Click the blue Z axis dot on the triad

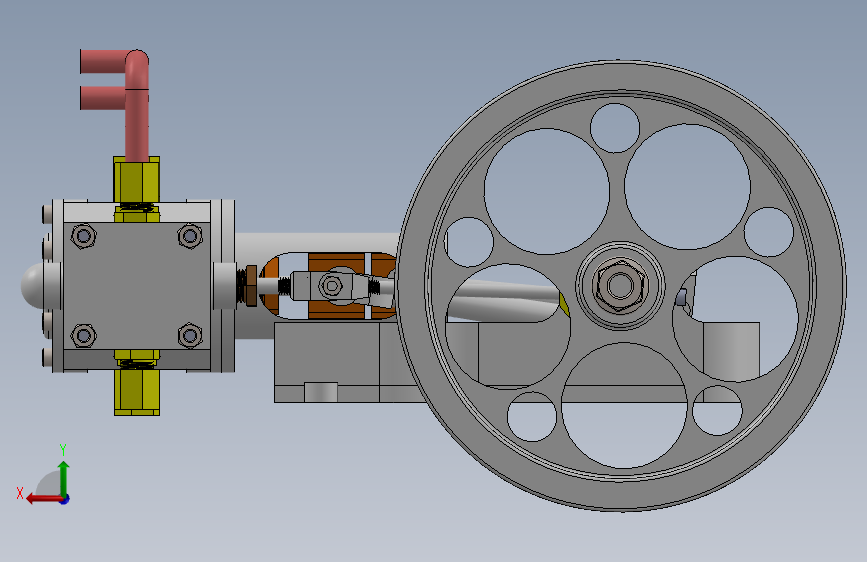[65, 499]
